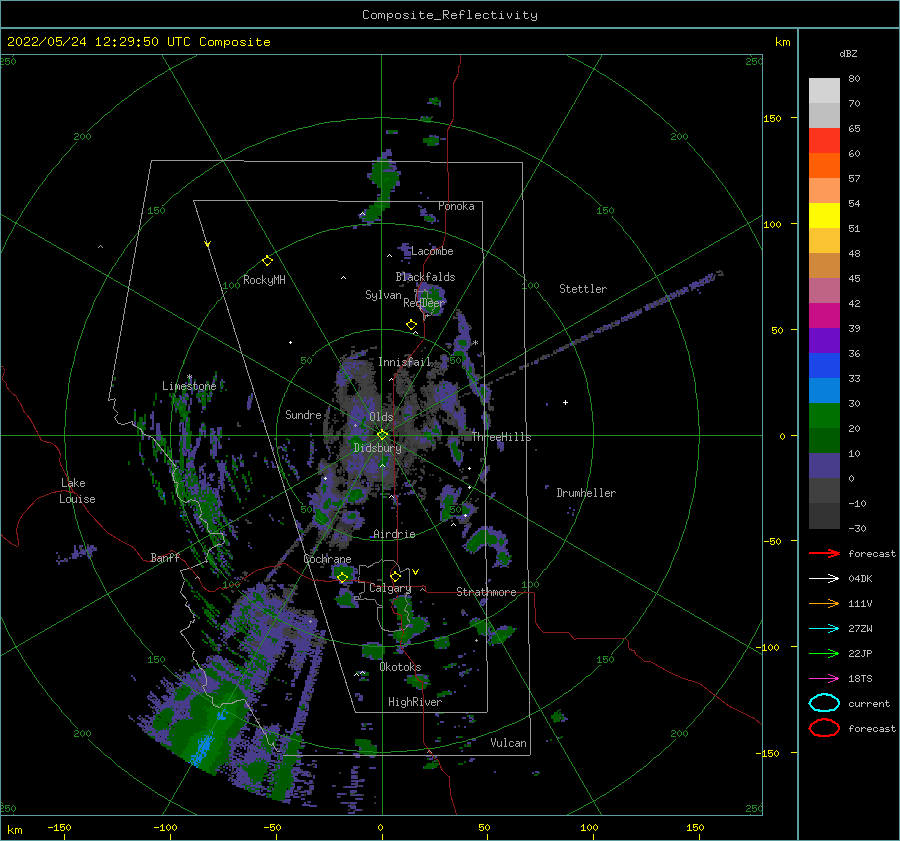Click the magenta 18TS arrow icon
This screenshot has width=900, height=841.
click(824, 679)
